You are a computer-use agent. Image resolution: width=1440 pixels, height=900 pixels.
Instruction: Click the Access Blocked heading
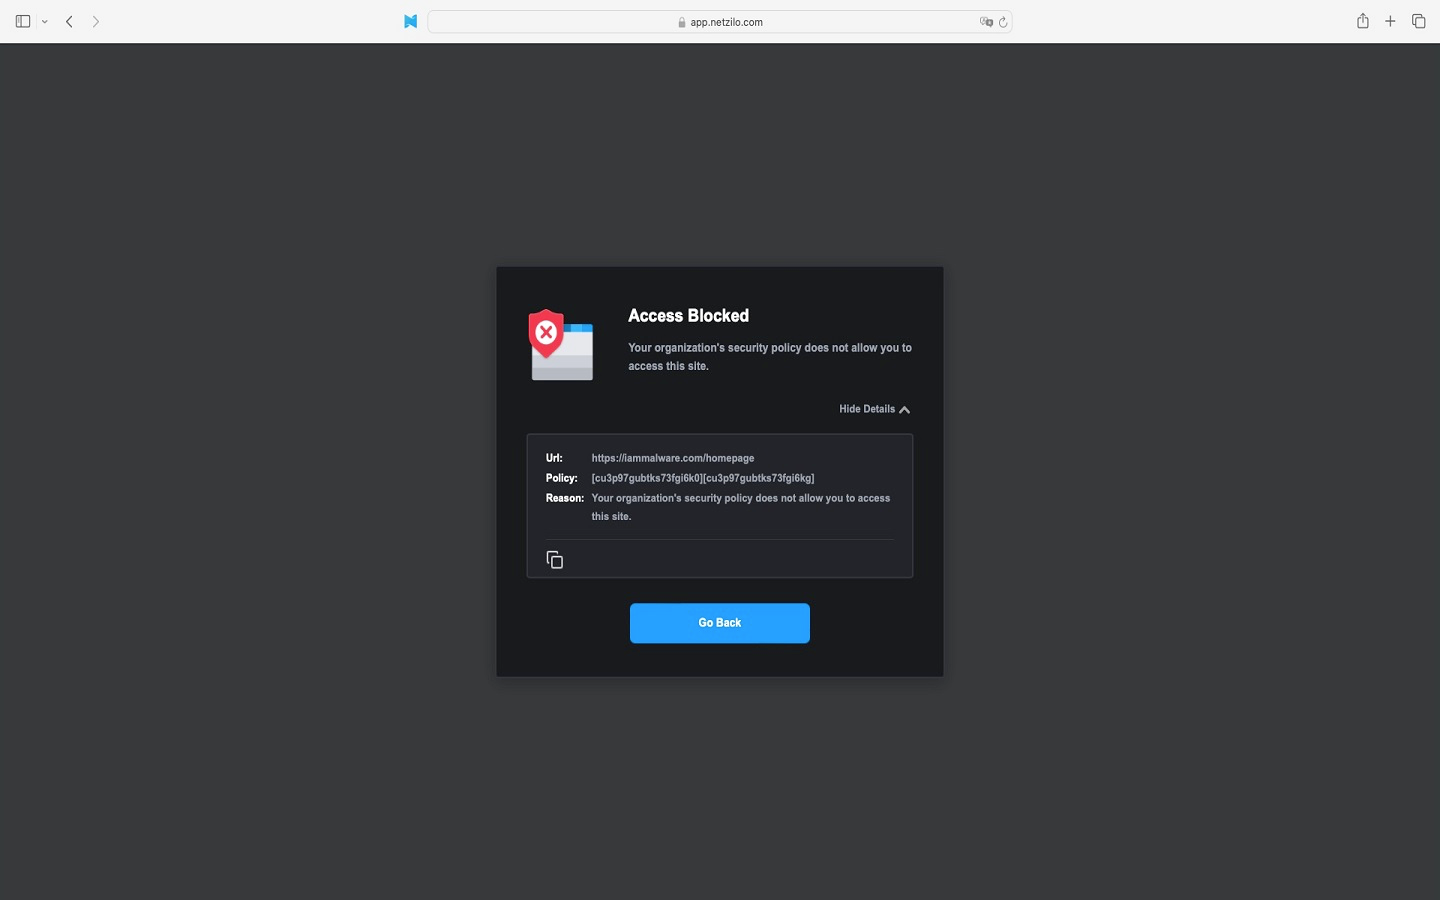tap(688, 316)
